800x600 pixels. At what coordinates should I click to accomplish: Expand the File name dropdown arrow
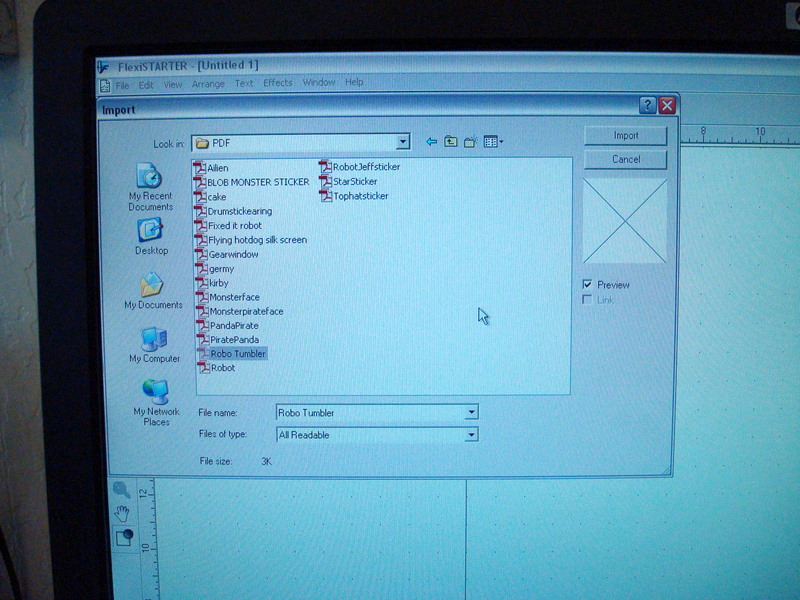pos(471,412)
